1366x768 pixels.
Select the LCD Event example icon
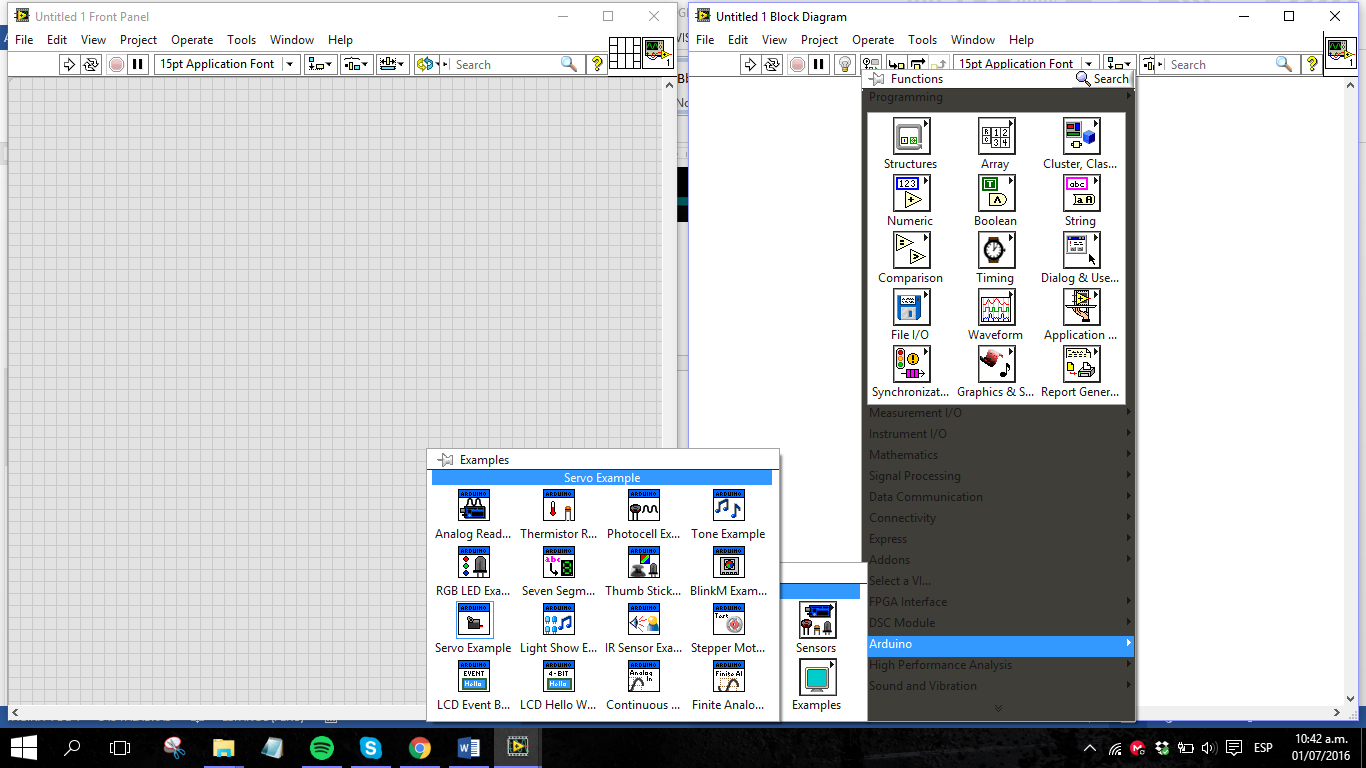point(474,678)
